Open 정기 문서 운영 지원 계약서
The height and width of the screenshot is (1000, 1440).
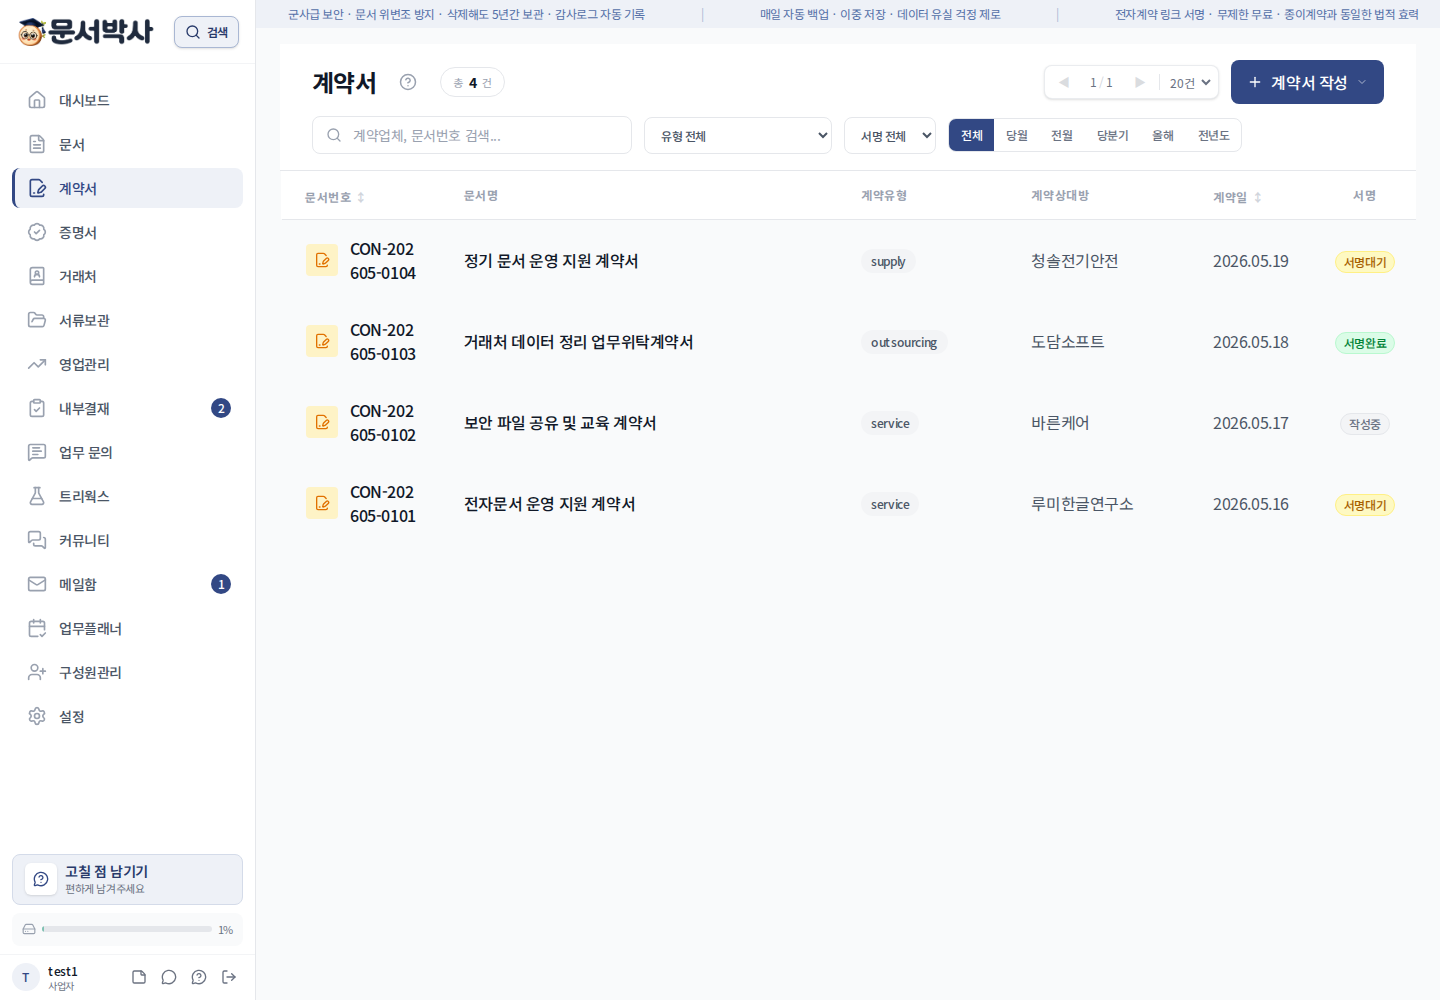coord(551,261)
